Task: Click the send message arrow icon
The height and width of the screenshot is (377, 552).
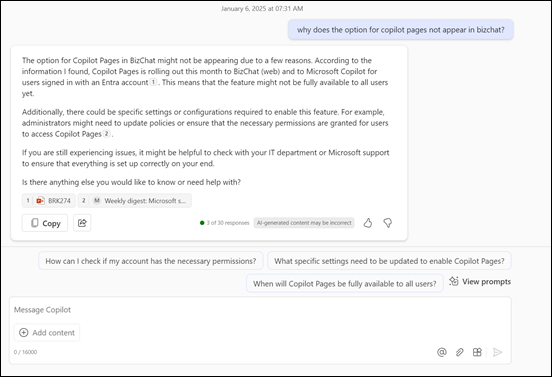Action: click(x=497, y=352)
